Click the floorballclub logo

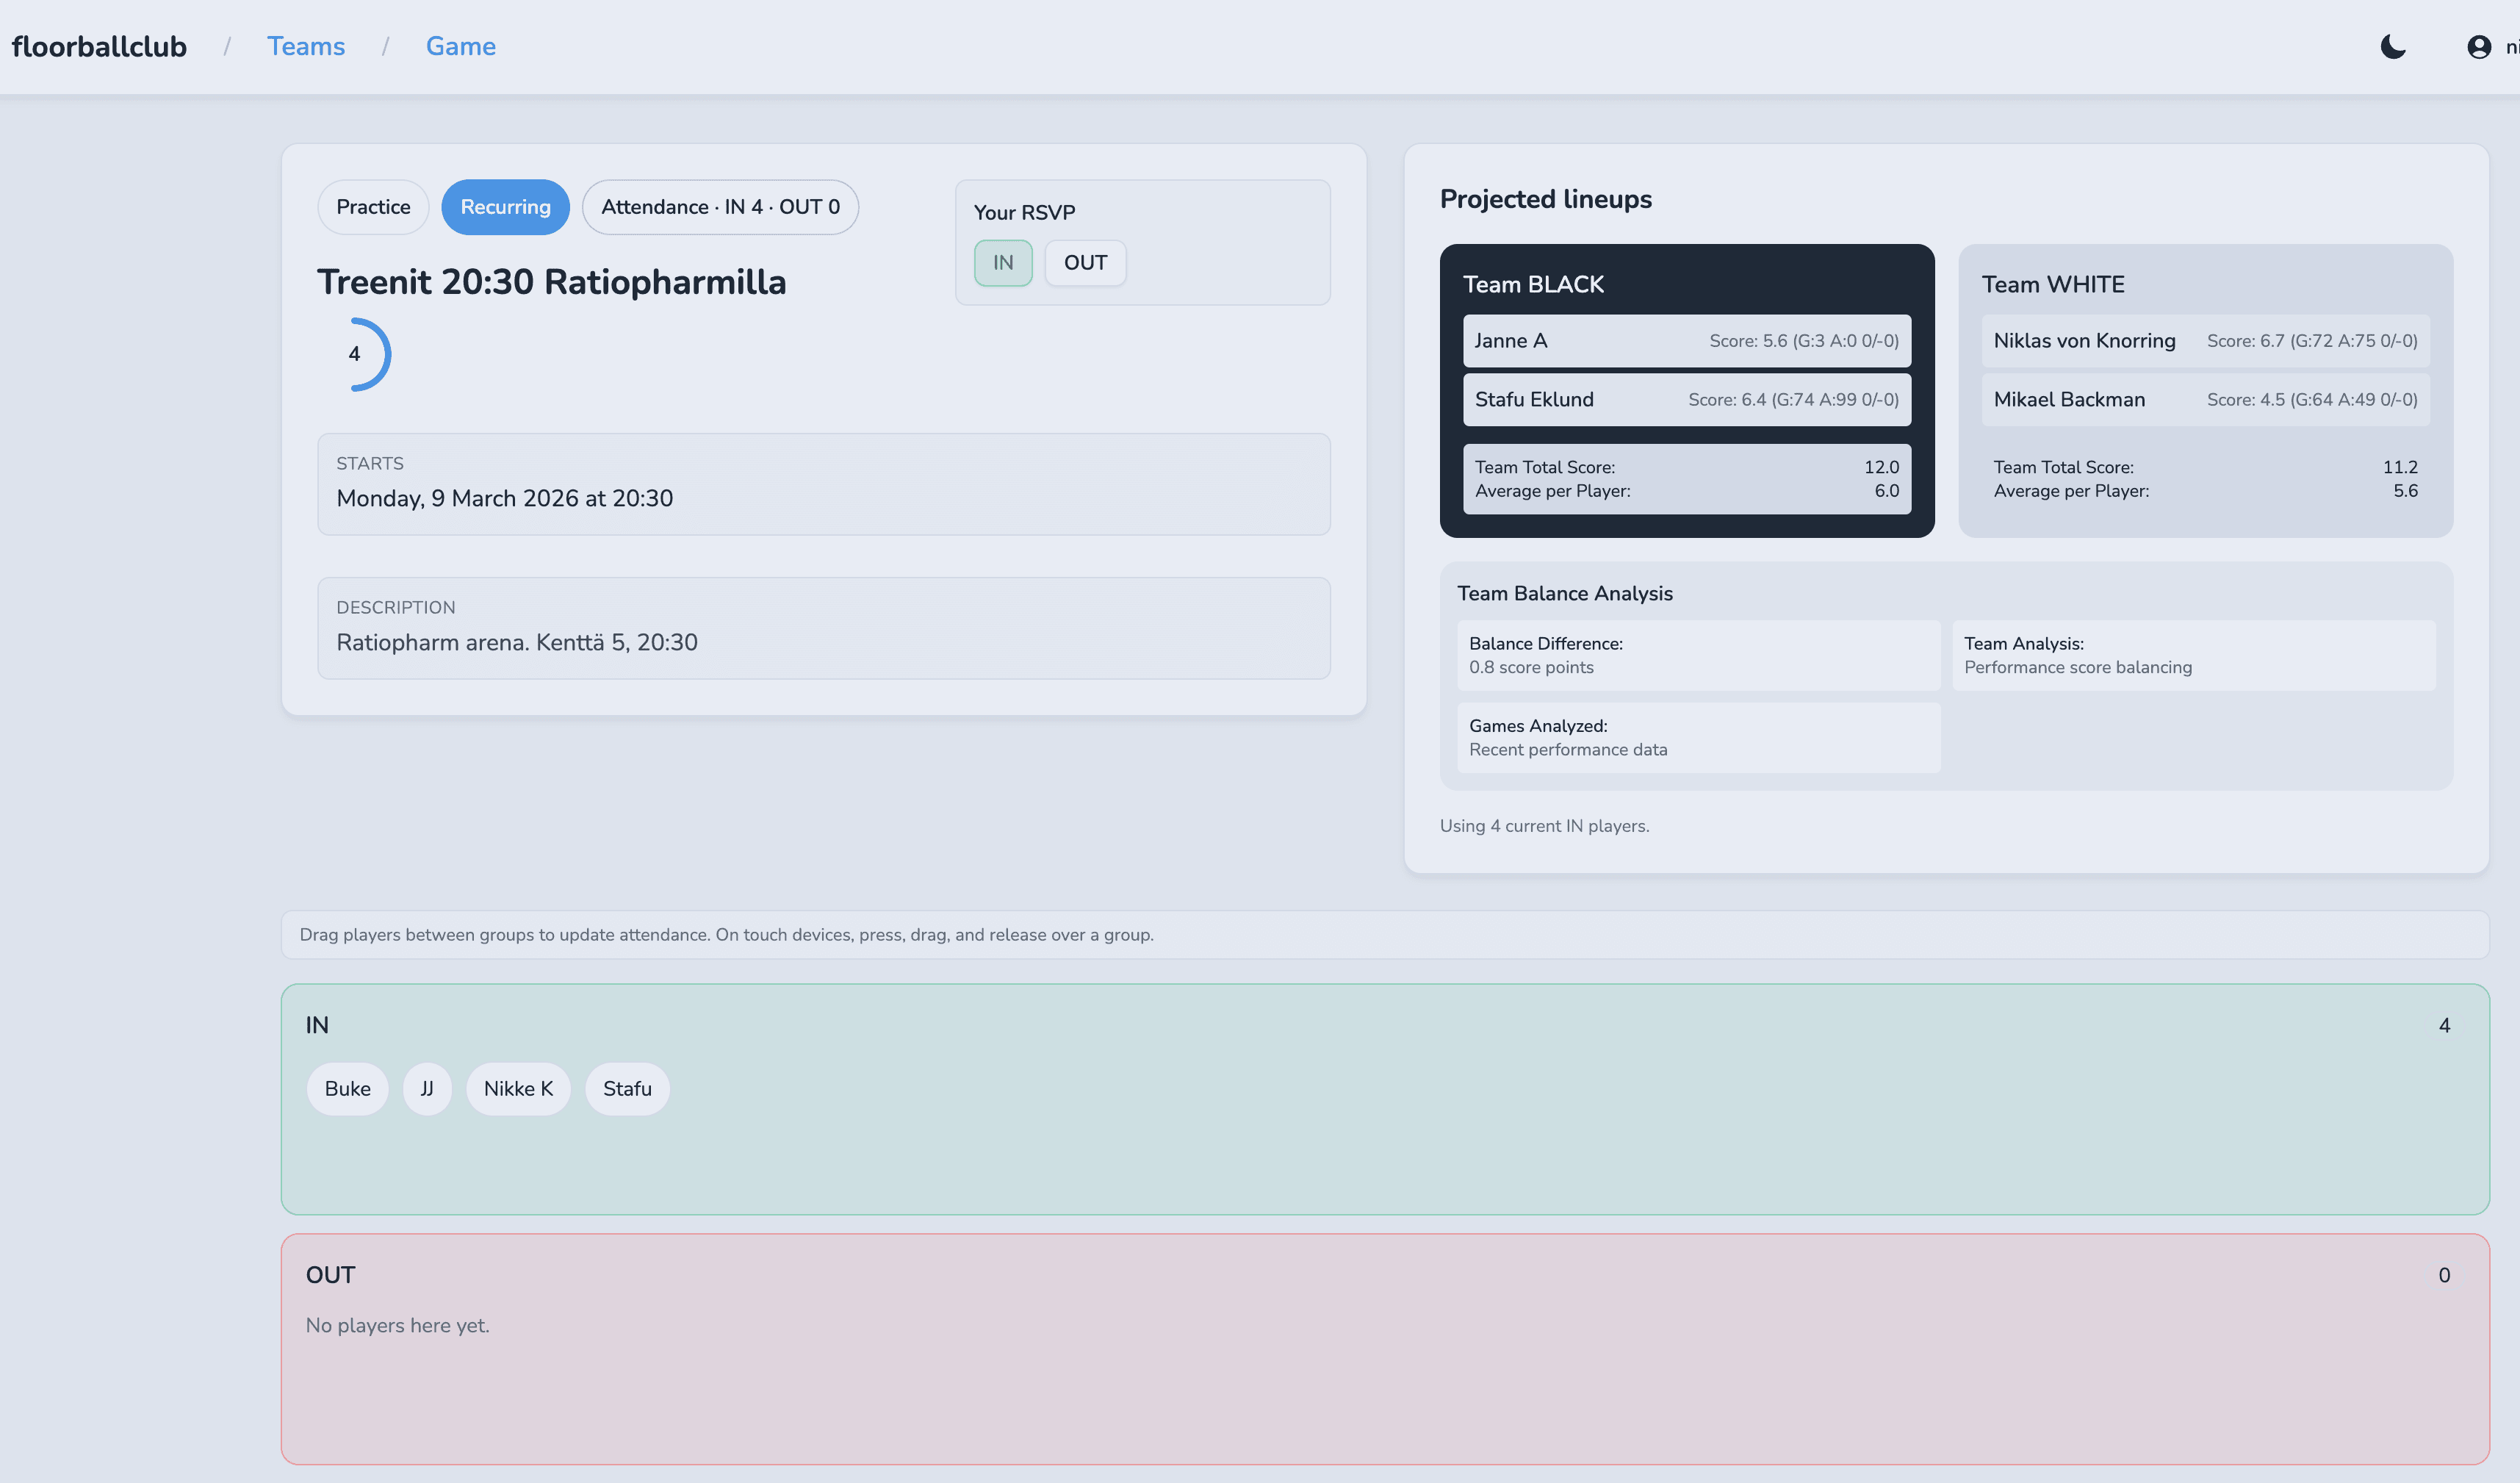[x=99, y=47]
